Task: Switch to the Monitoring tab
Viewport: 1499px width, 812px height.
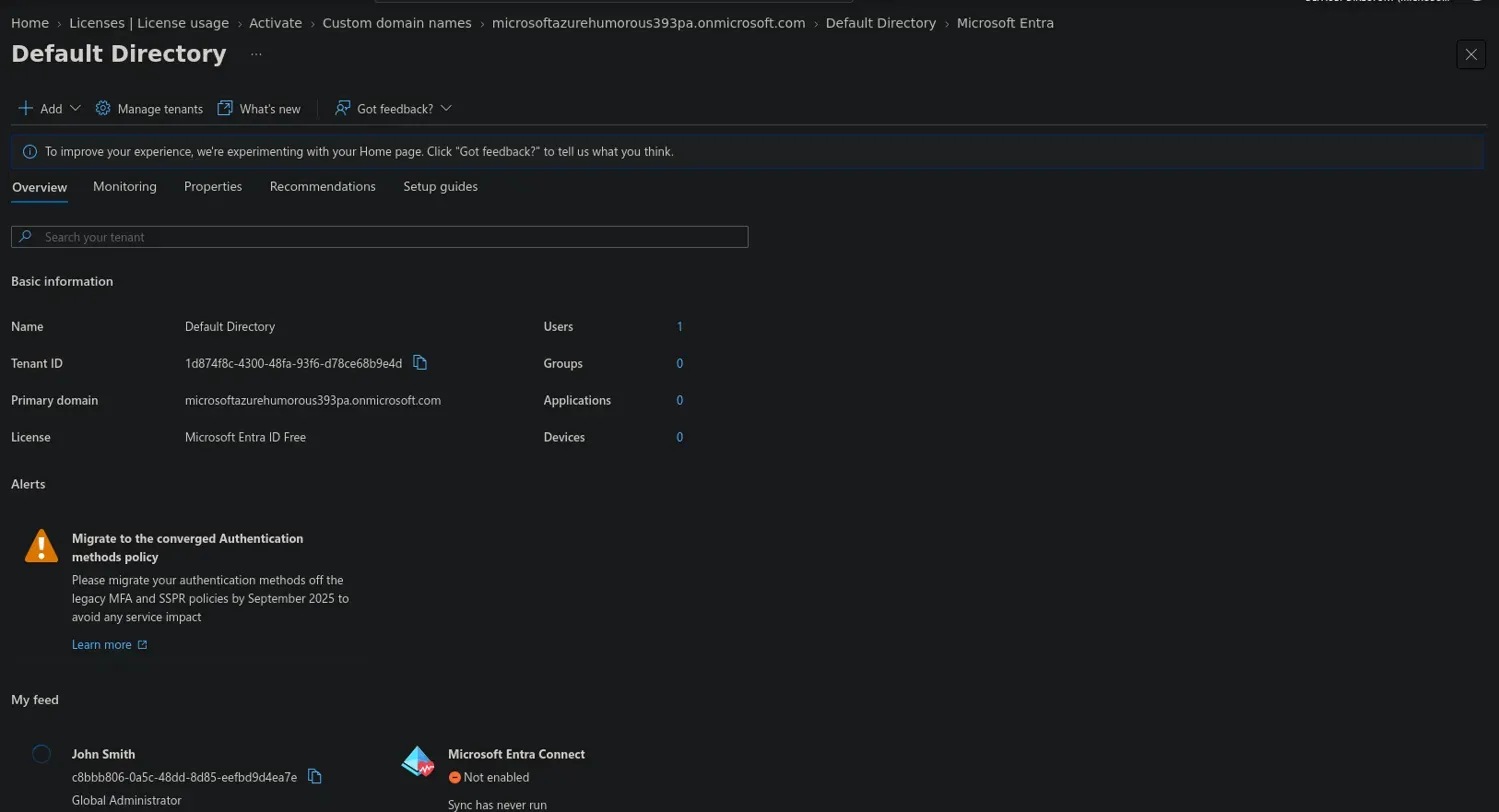Action: pyautogui.click(x=125, y=187)
